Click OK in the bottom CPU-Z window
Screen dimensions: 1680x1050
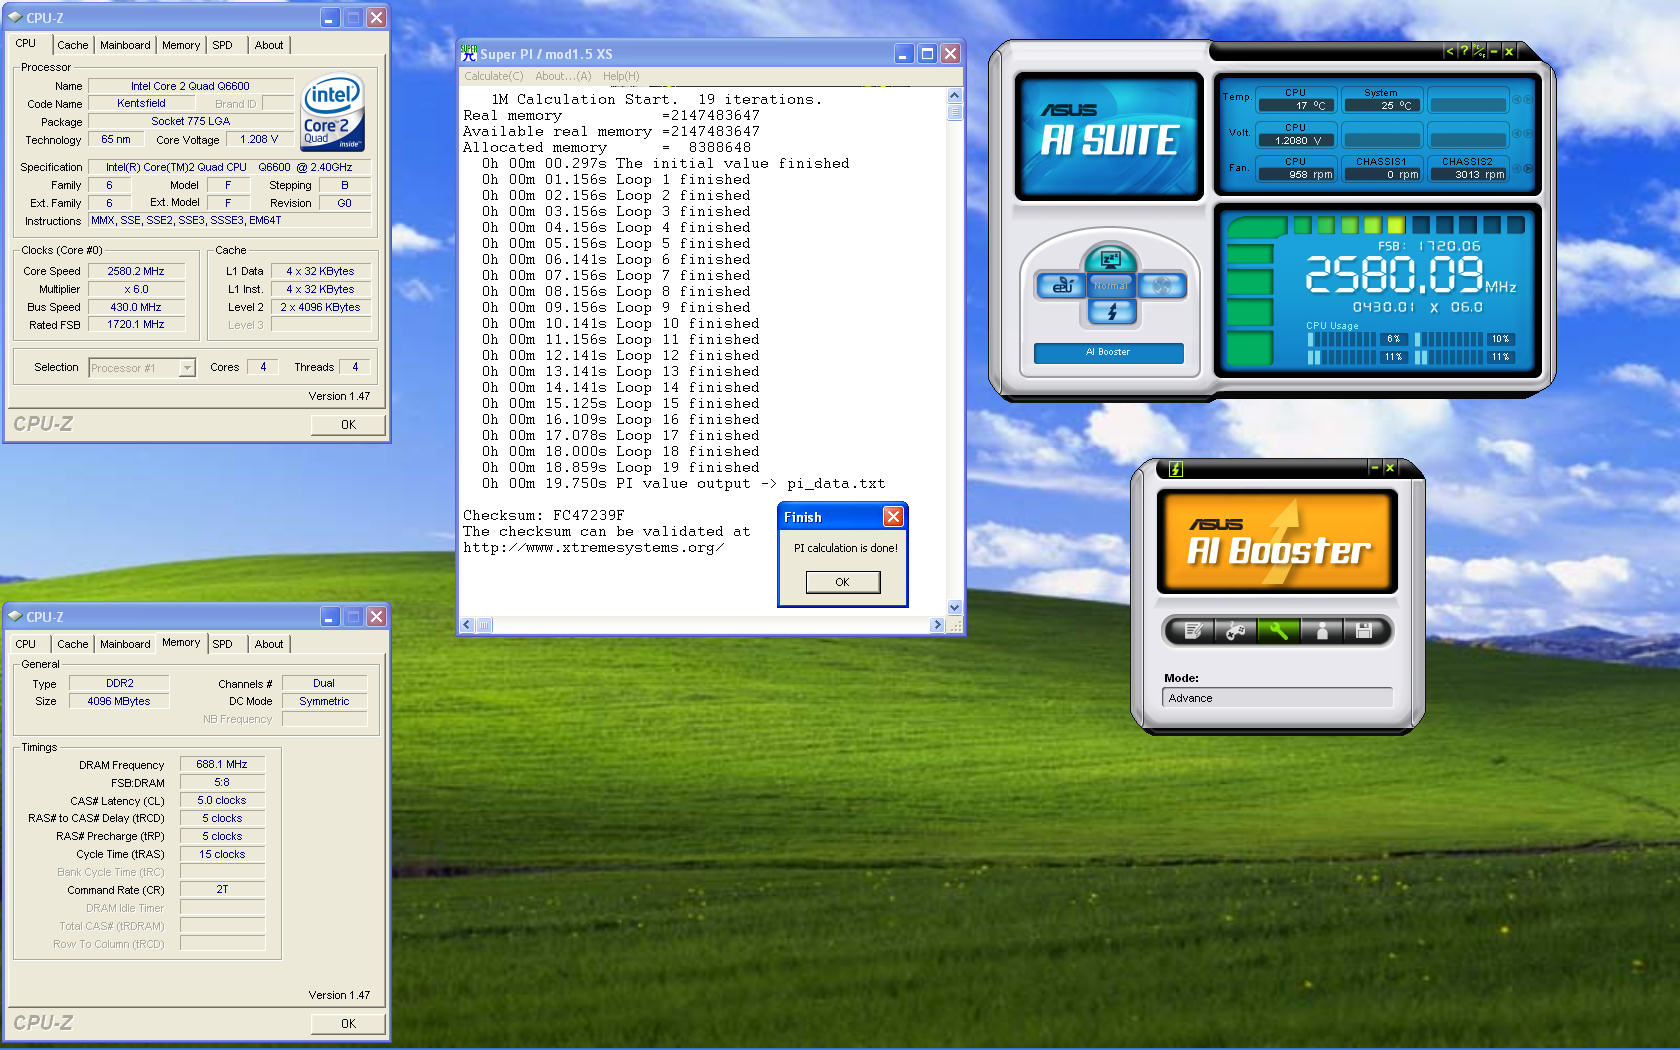click(x=348, y=1024)
